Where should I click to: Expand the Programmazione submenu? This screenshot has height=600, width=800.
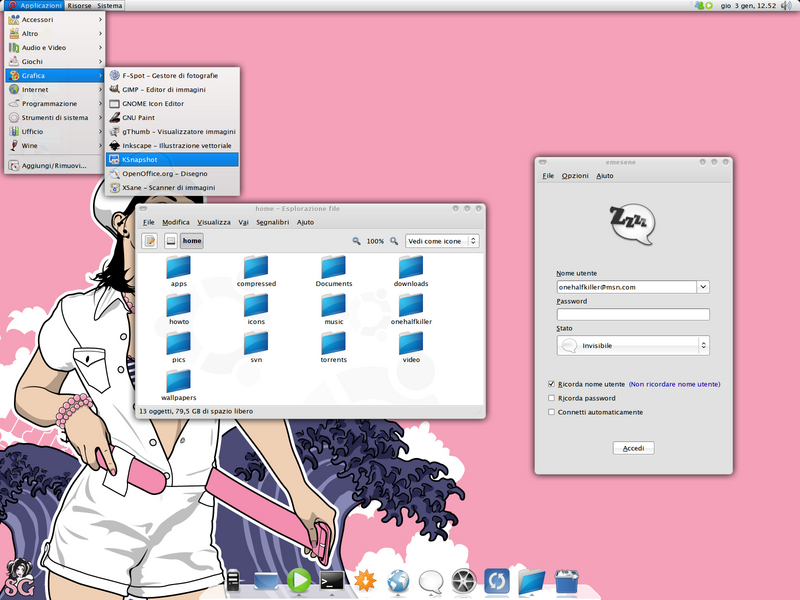pos(55,104)
